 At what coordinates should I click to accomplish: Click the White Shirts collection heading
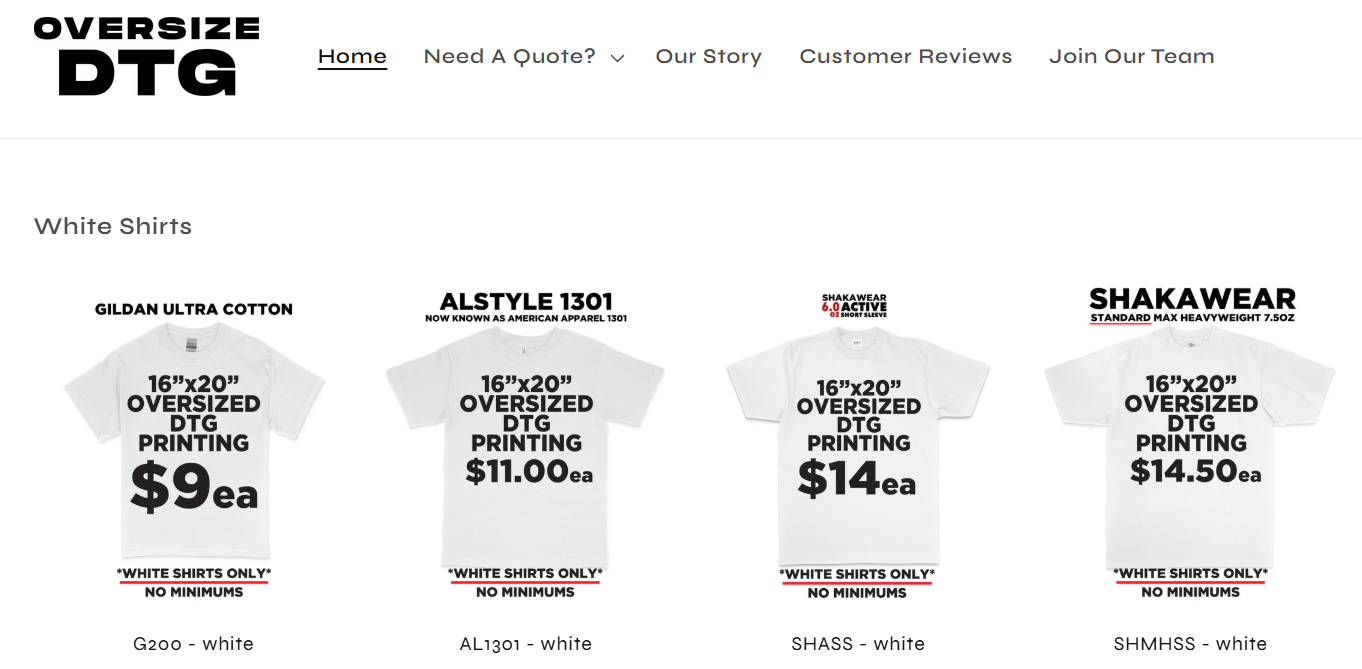pos(113,226)
